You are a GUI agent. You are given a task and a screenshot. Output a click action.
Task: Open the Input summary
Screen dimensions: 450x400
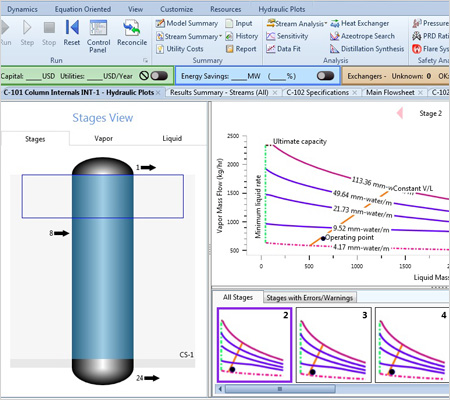point(239,23)
